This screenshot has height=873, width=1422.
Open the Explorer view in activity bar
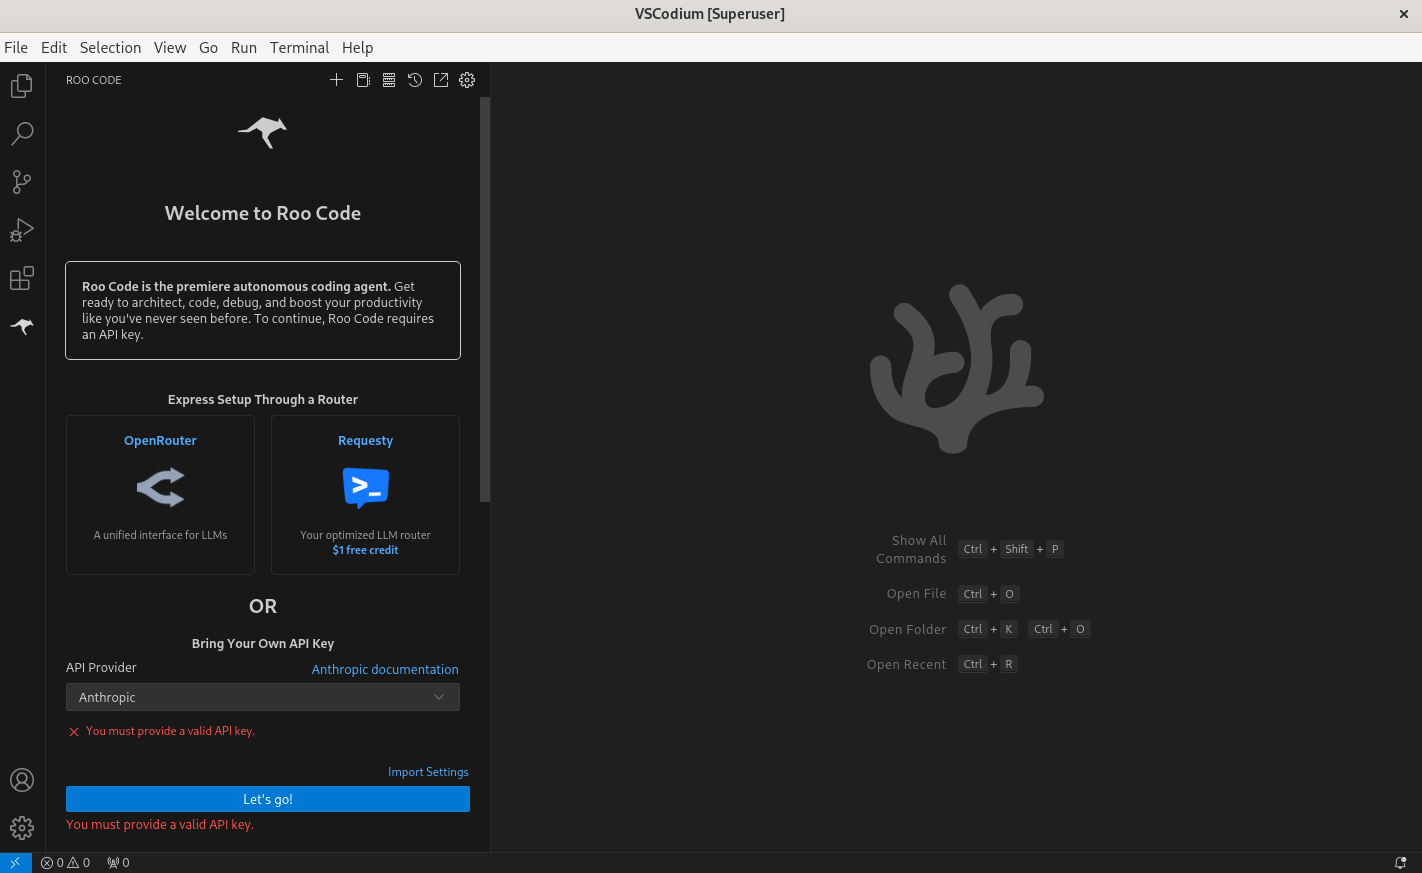coord(22,86)
